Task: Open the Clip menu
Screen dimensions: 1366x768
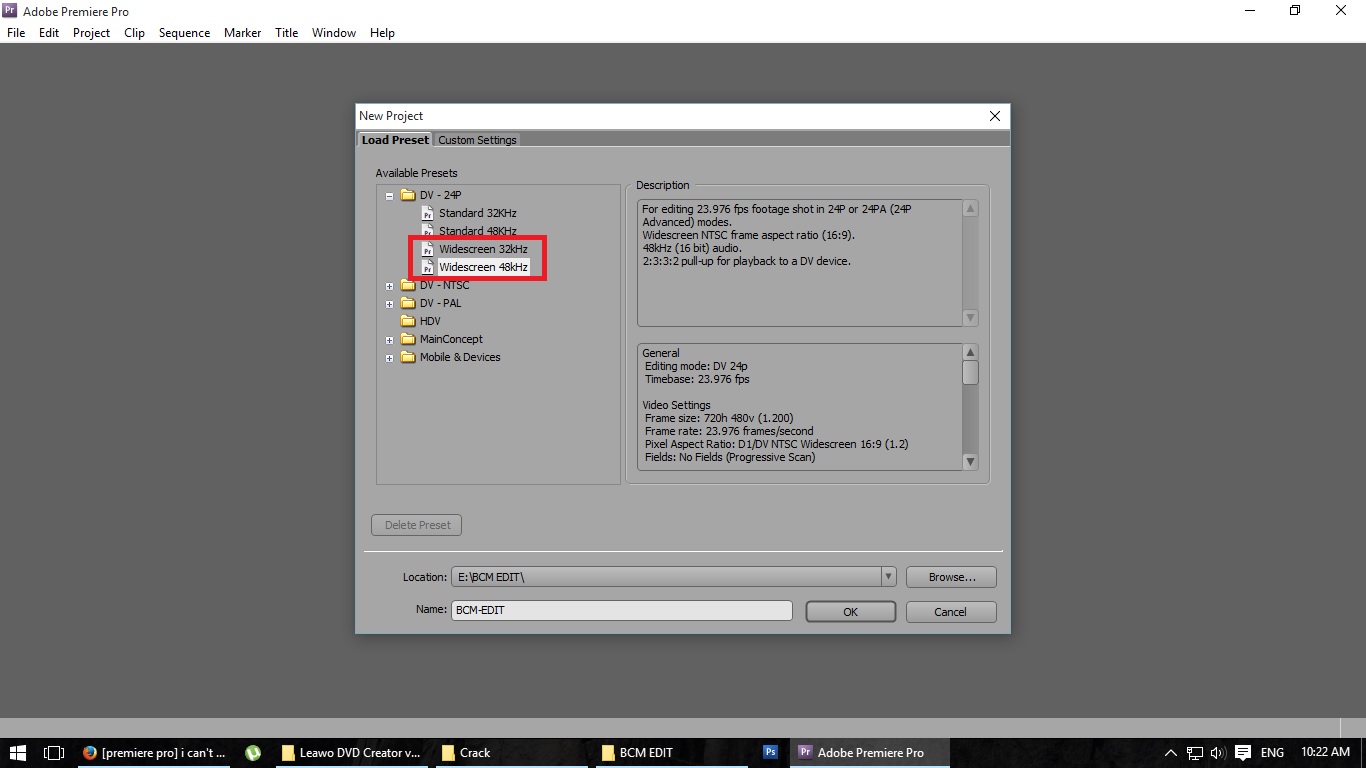Action: [x=134, y=33]
